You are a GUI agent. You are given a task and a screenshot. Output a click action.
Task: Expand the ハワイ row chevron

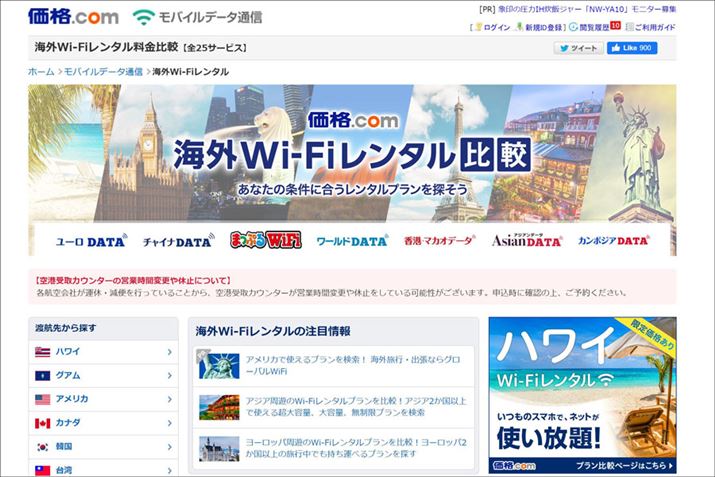coord(170,352)
